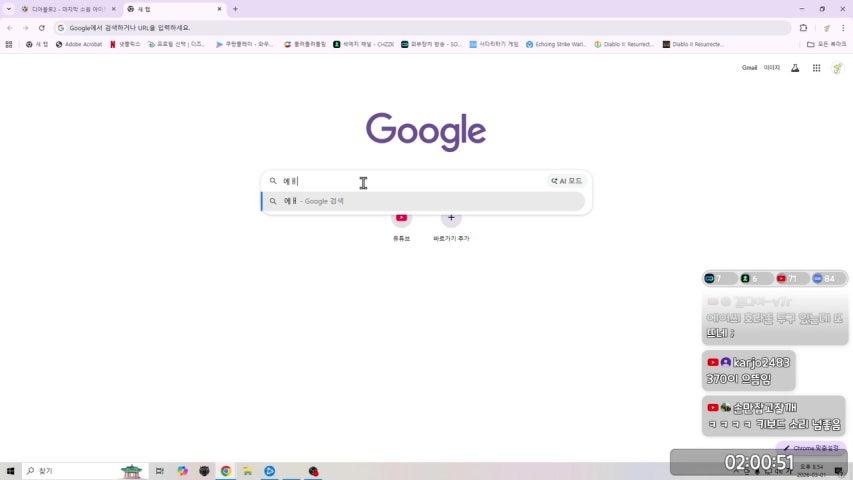Open the Adobe Acrobat bookmark
853x480 pixels.
79,44
